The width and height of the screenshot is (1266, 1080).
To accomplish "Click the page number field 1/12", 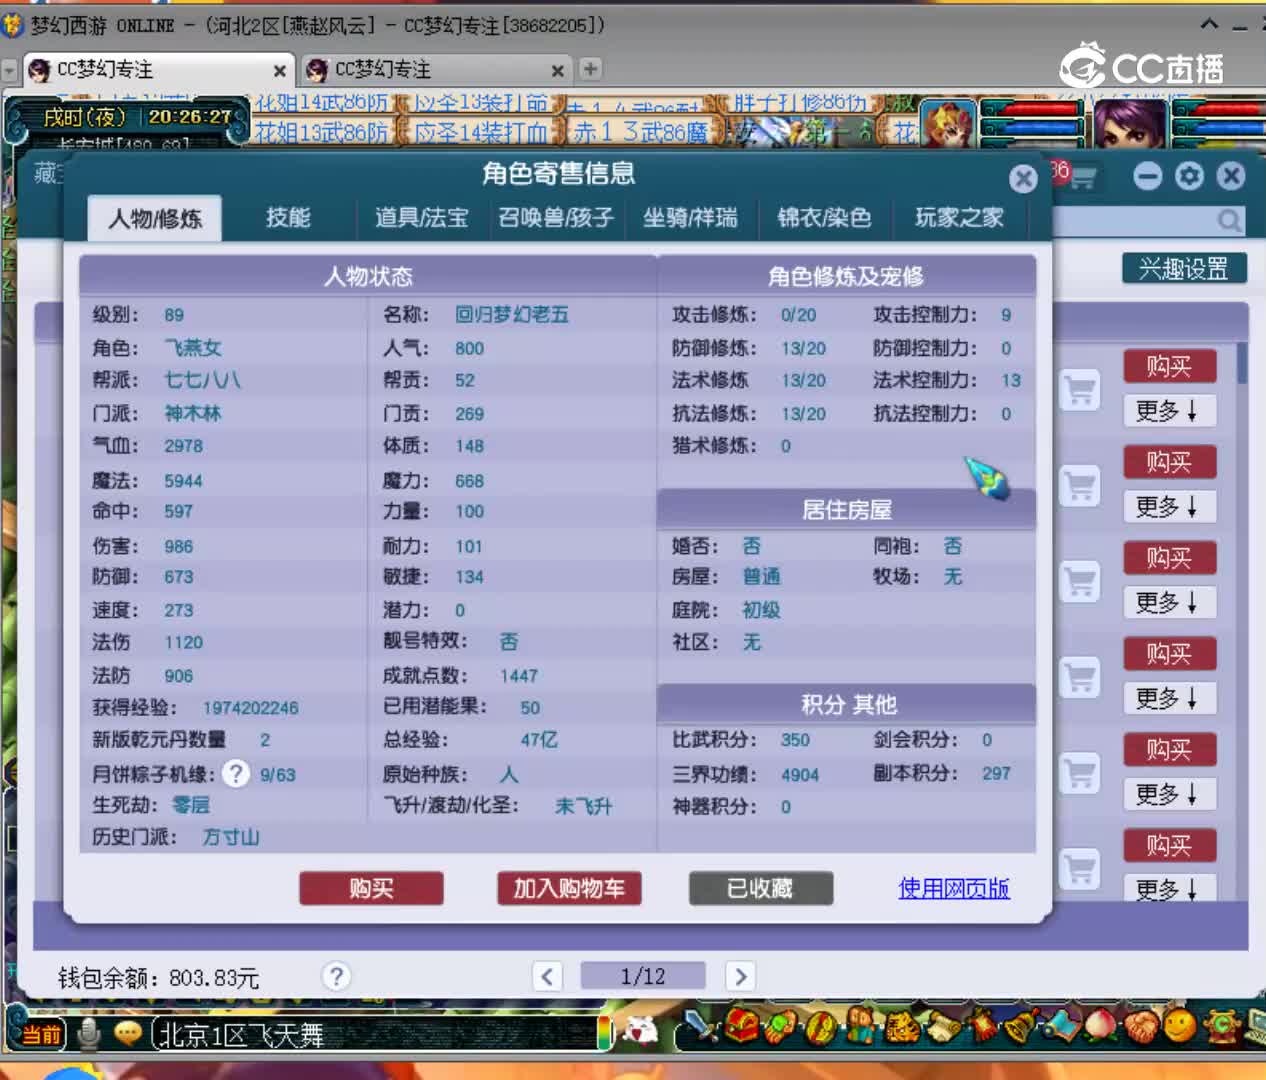I will click(643, 976).
